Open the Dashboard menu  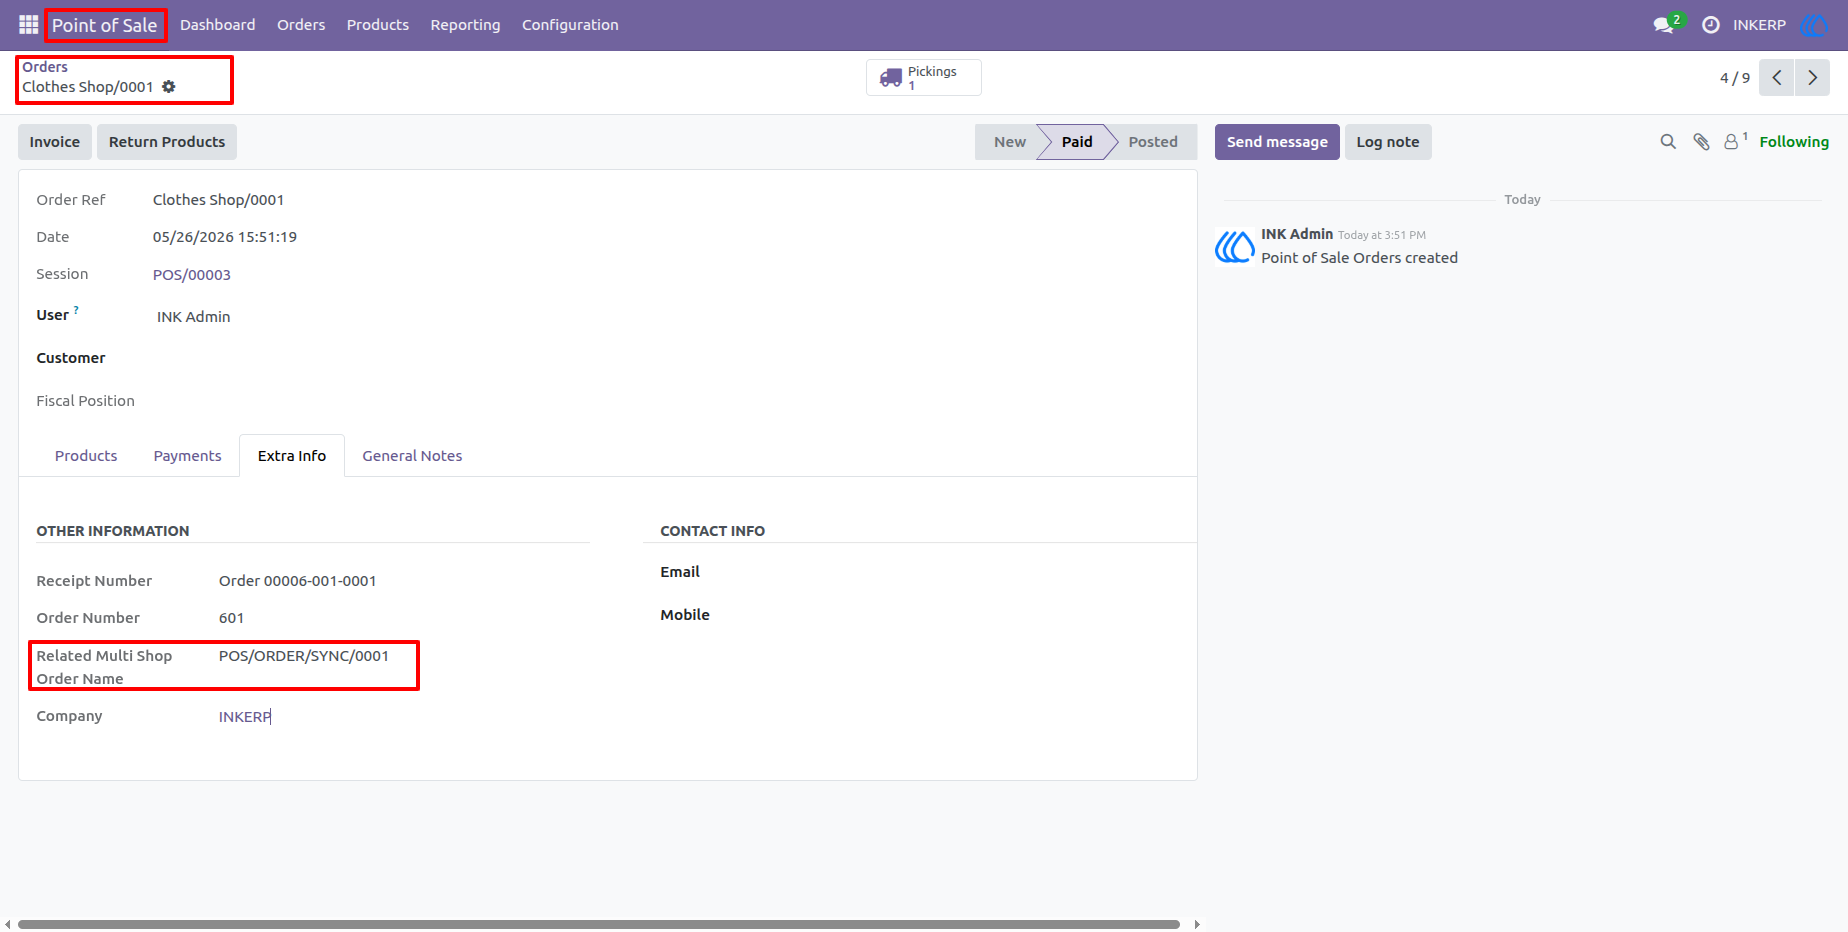[217, 25]
